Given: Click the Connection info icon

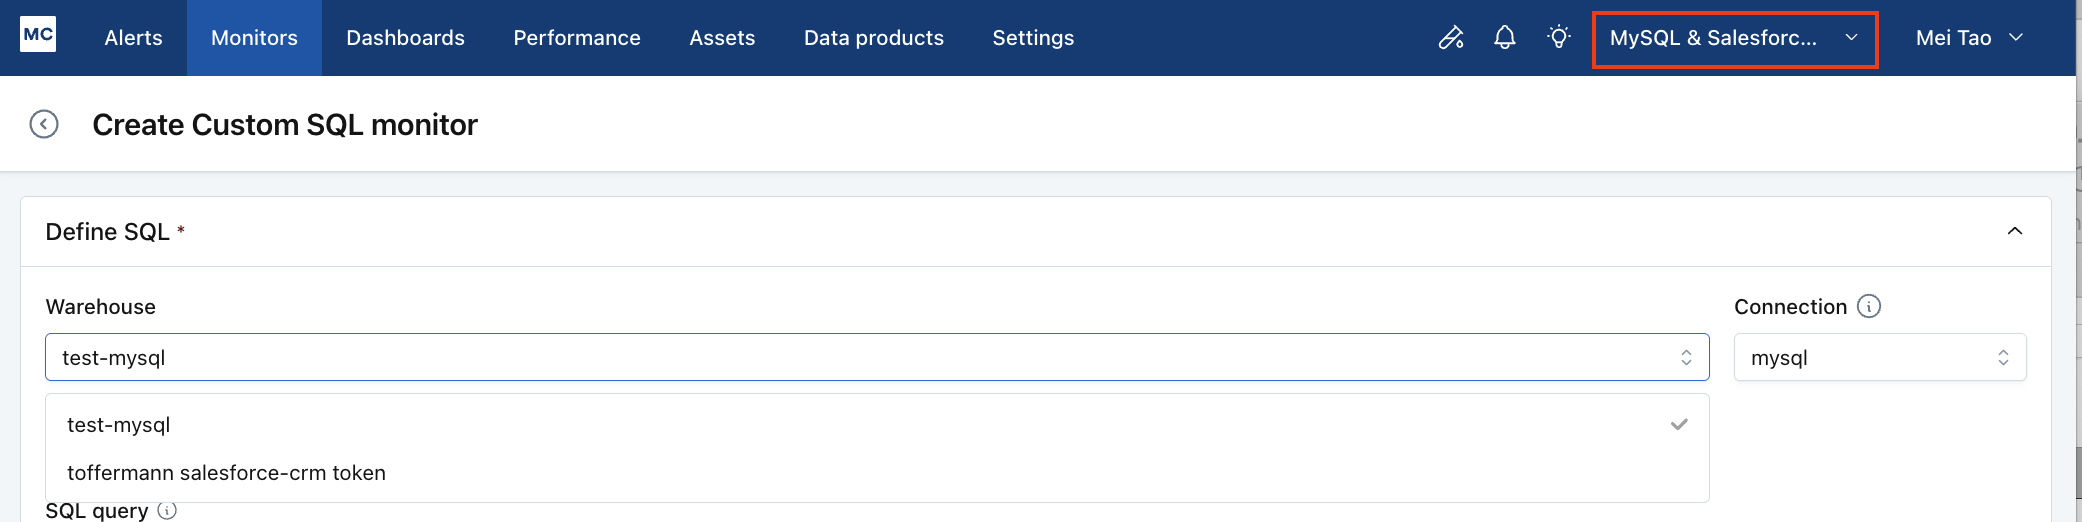Looking at the screenshot, I should tap(1869, 306).
